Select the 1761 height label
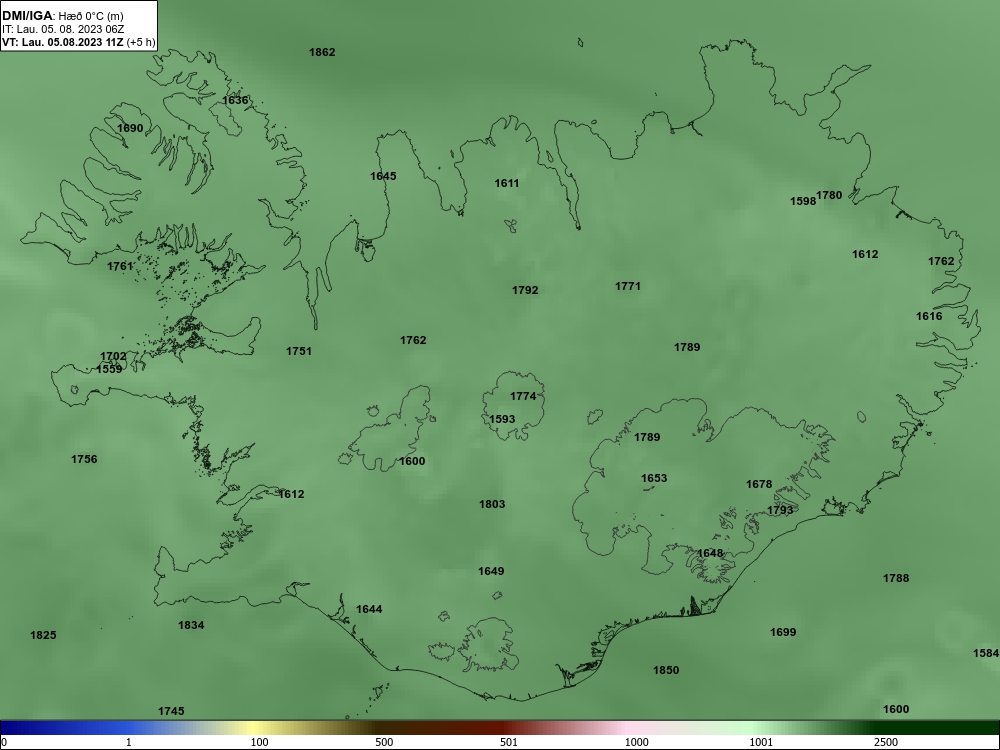Viewport: 1000px width, 750px height. (120, 266)
